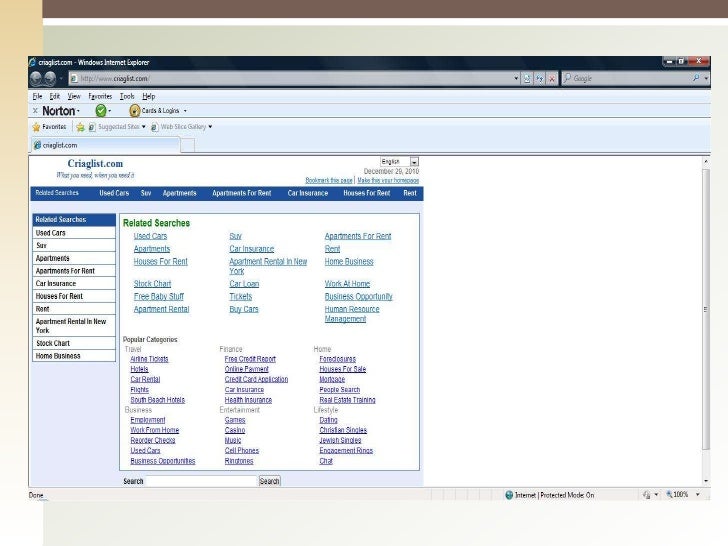Click the Jewish Singles link

coord(340,440)
